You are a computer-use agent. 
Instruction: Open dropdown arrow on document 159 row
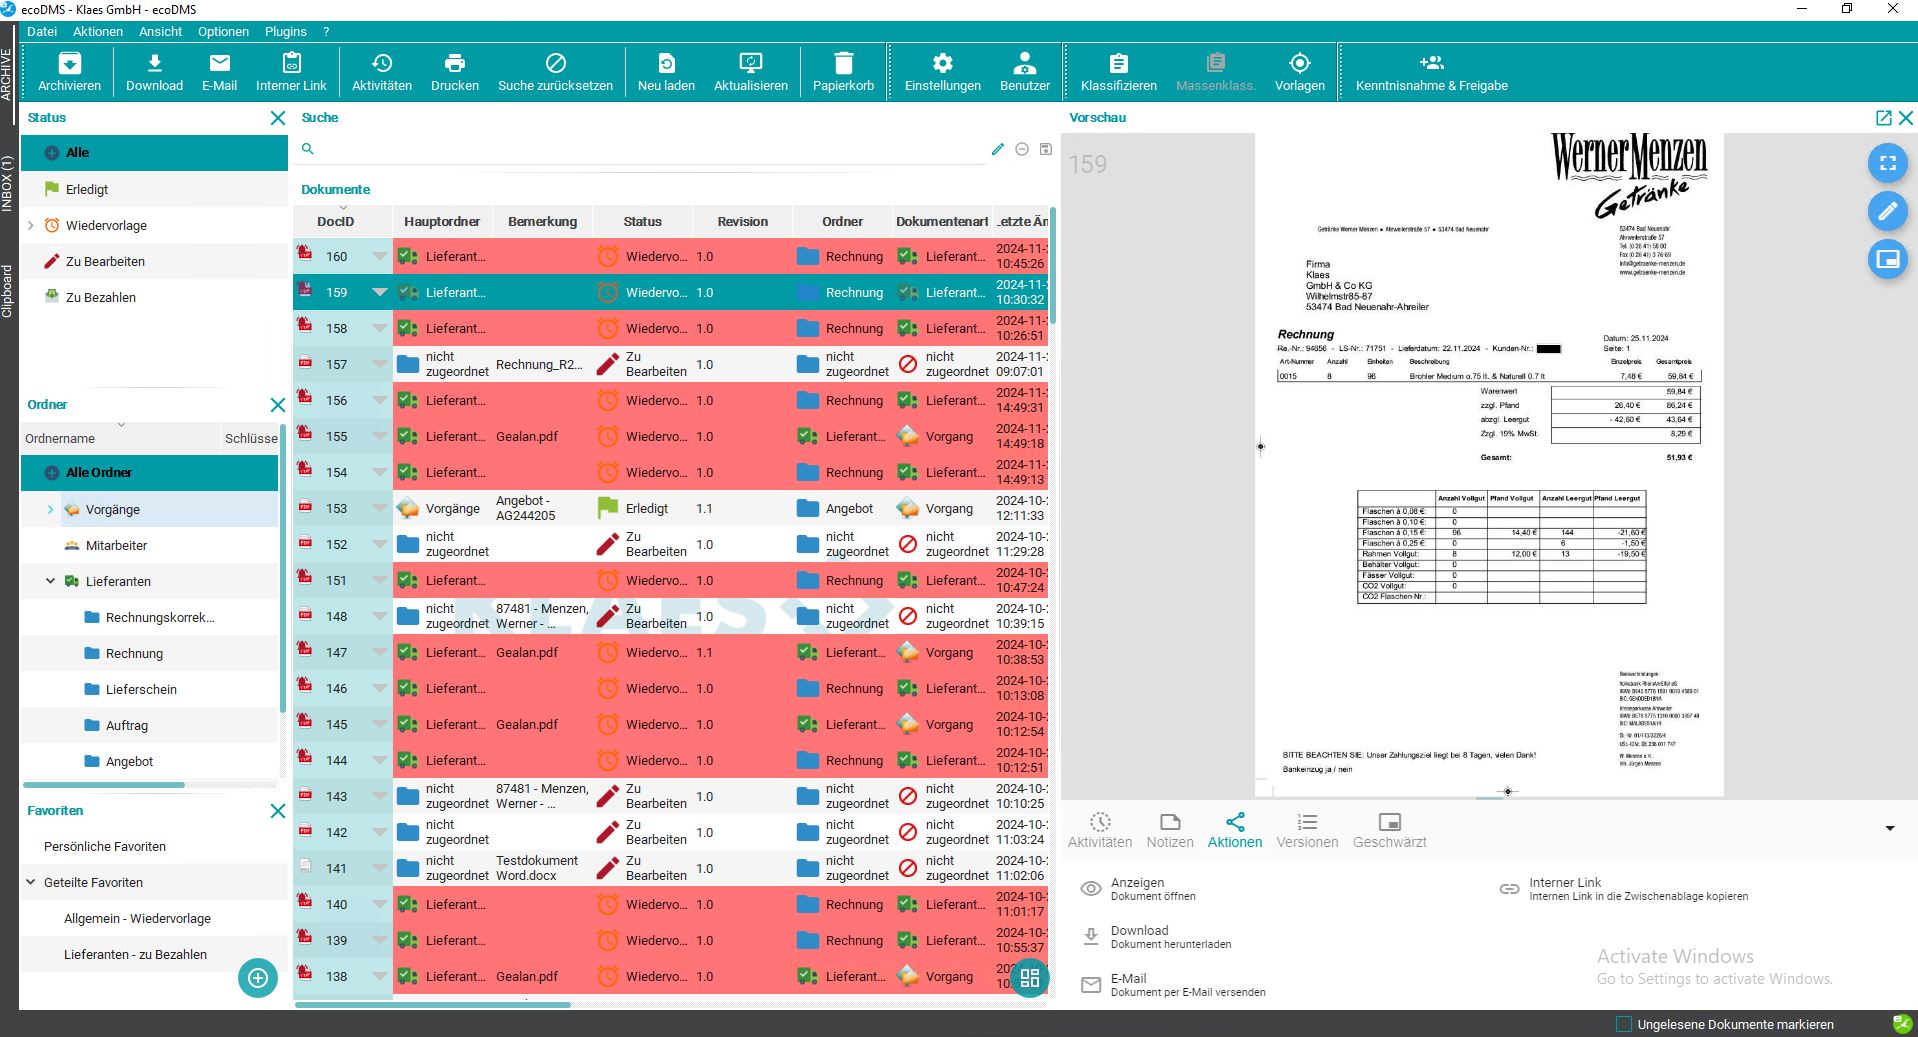coord(379,292)
